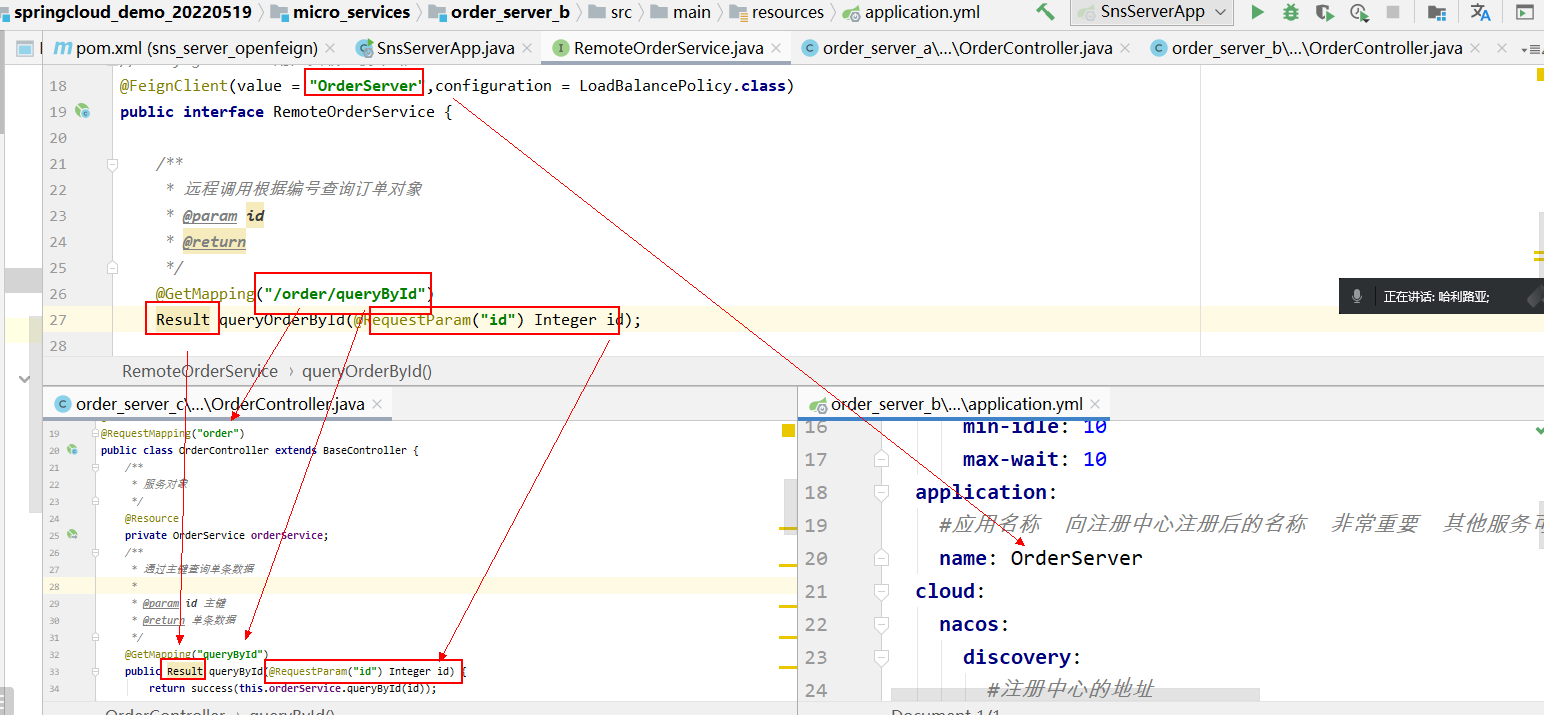Image resolution: width=1544 pixels, height=715 pixels.
Task: Run SnsServerApp with the green play icon
Action: [1258, 13]
